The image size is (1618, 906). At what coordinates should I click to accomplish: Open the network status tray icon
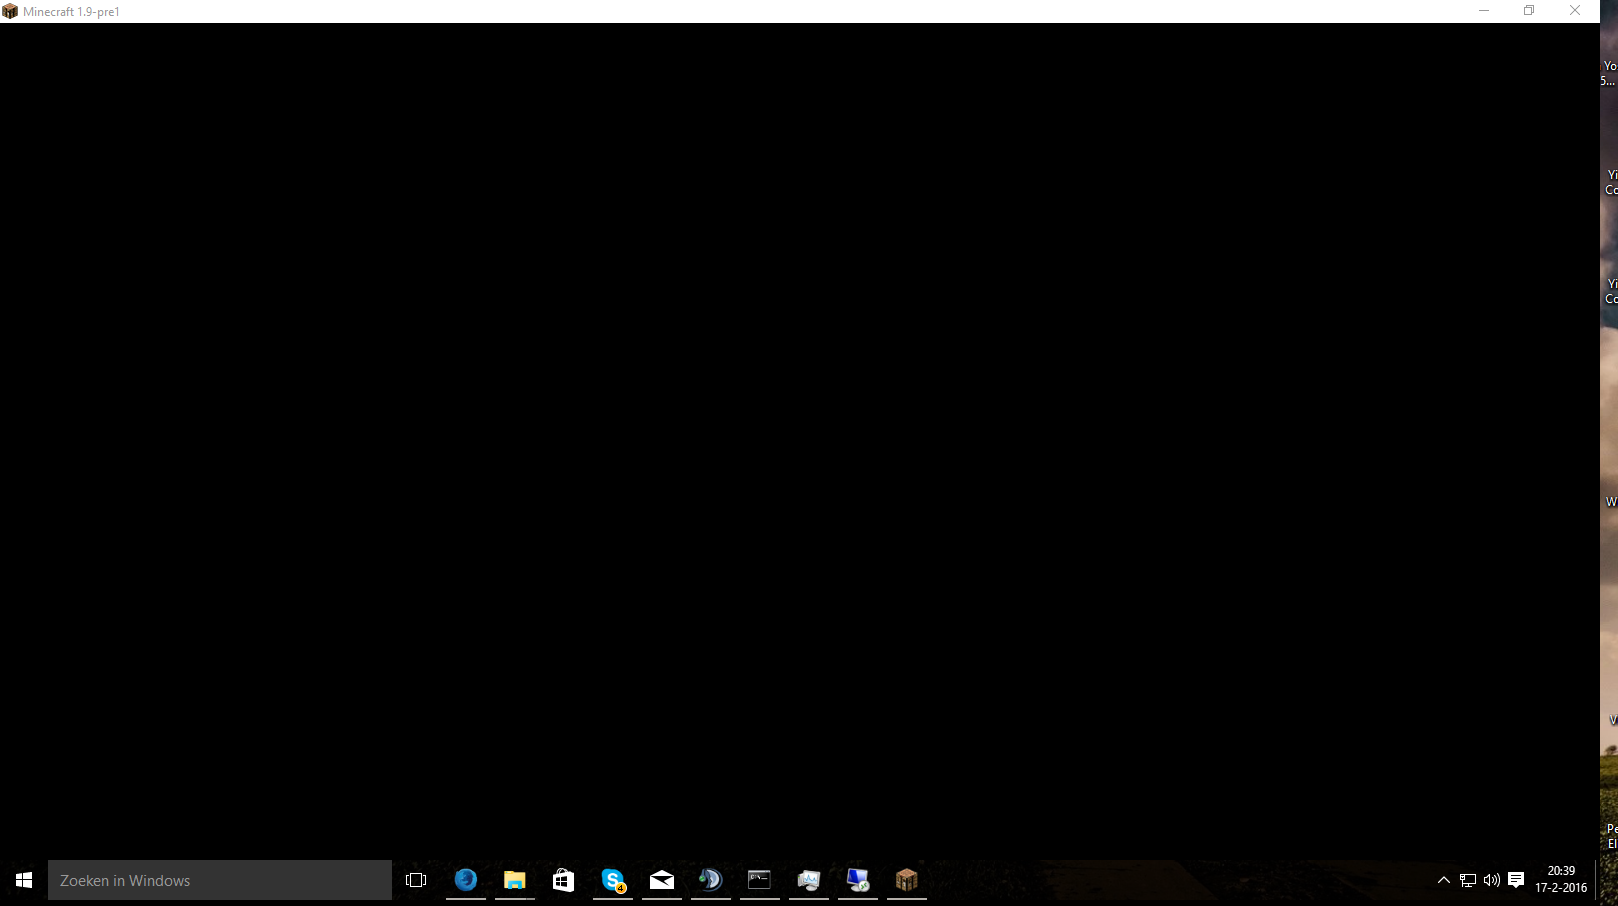point(1468,880)
